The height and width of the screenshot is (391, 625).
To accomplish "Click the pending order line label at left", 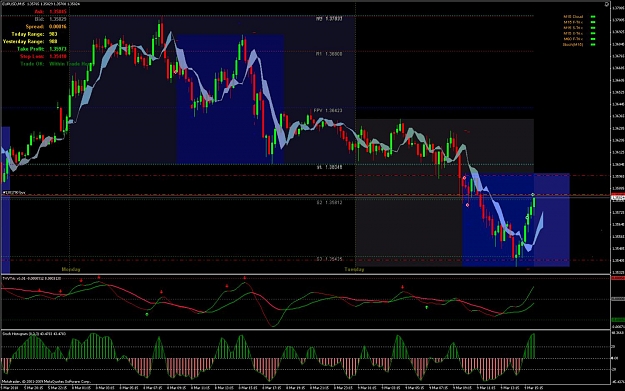I will [x=14, y=193].
